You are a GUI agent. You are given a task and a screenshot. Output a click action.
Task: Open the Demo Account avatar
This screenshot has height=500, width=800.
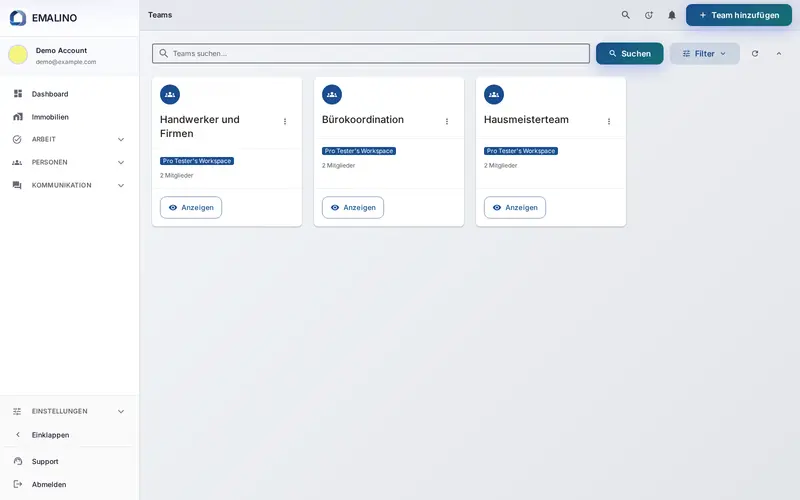pos(18,55)
